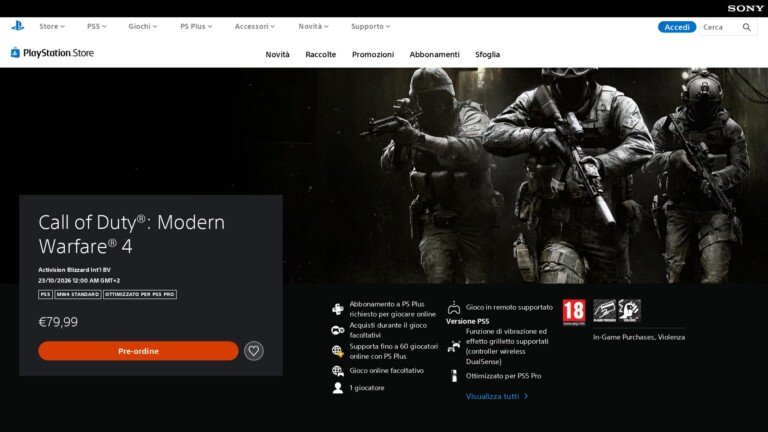Click the Accedi sign-in button

[x=677, y=27]
